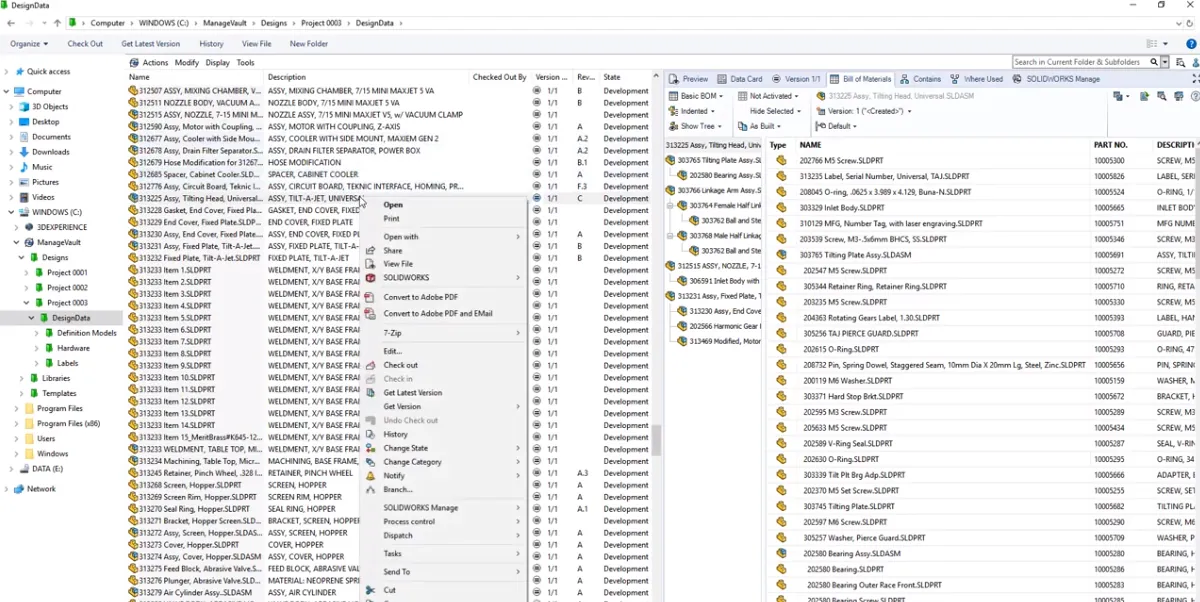Click the Get Latest Version context icon
Viewport: 1200px width, 602px height.
[x=371, y=393]
